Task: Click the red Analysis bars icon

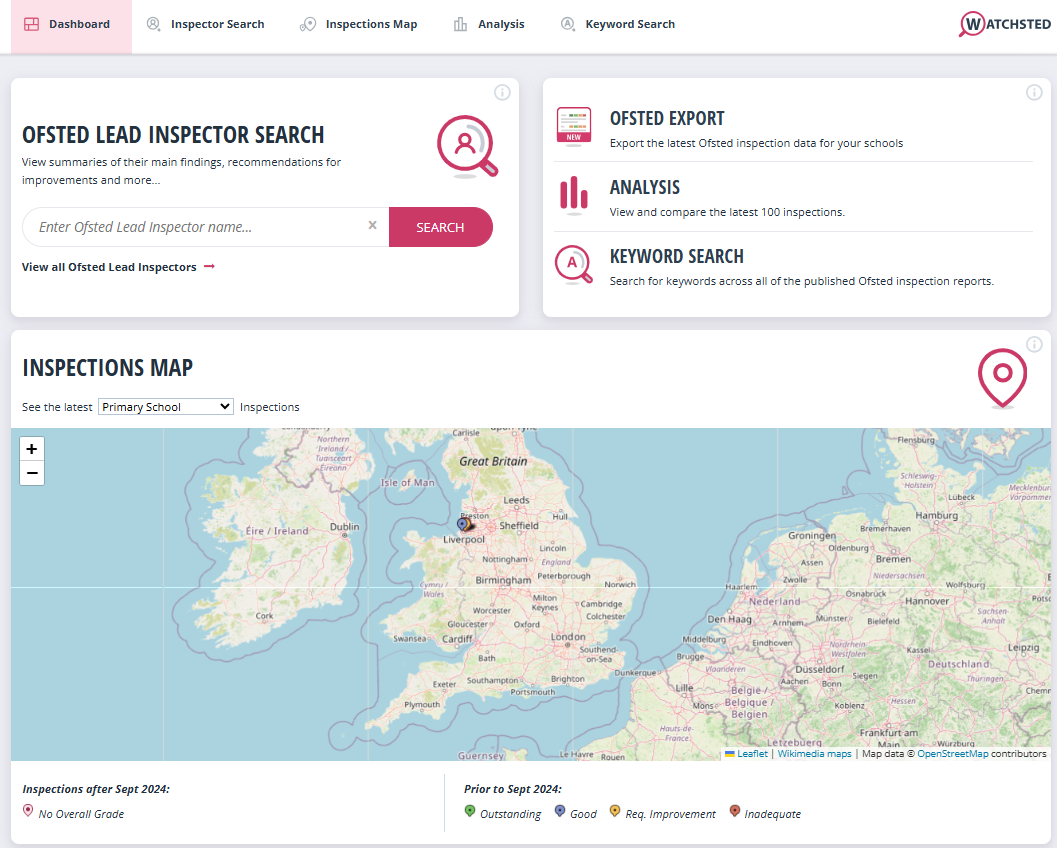Action: pyautogui.click(x=574, y=194)
